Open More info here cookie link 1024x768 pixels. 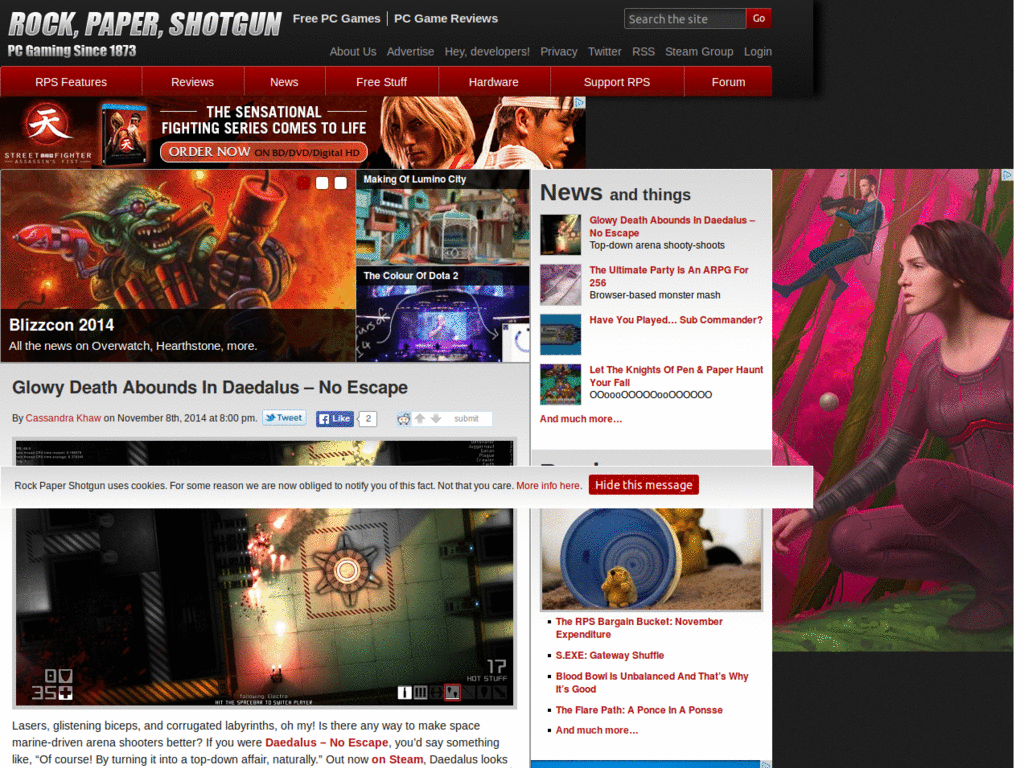548,485
